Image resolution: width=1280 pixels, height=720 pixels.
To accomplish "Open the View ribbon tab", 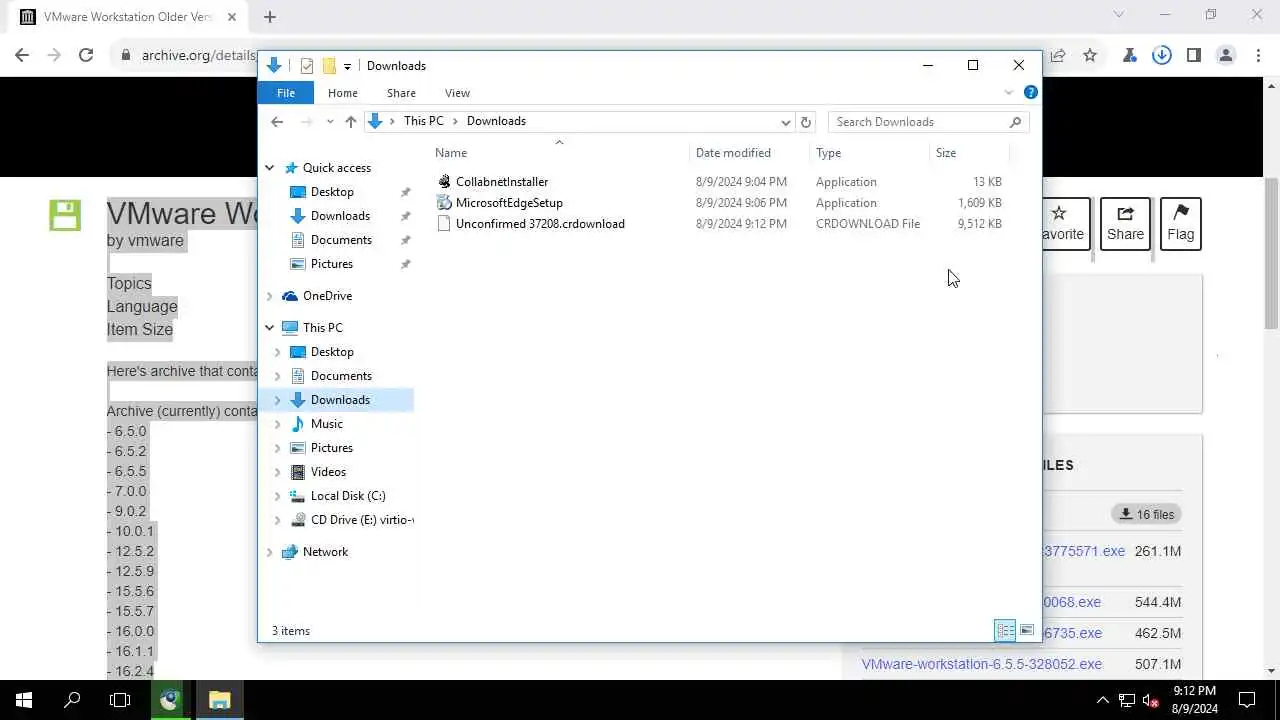I will tap(457, 93).
